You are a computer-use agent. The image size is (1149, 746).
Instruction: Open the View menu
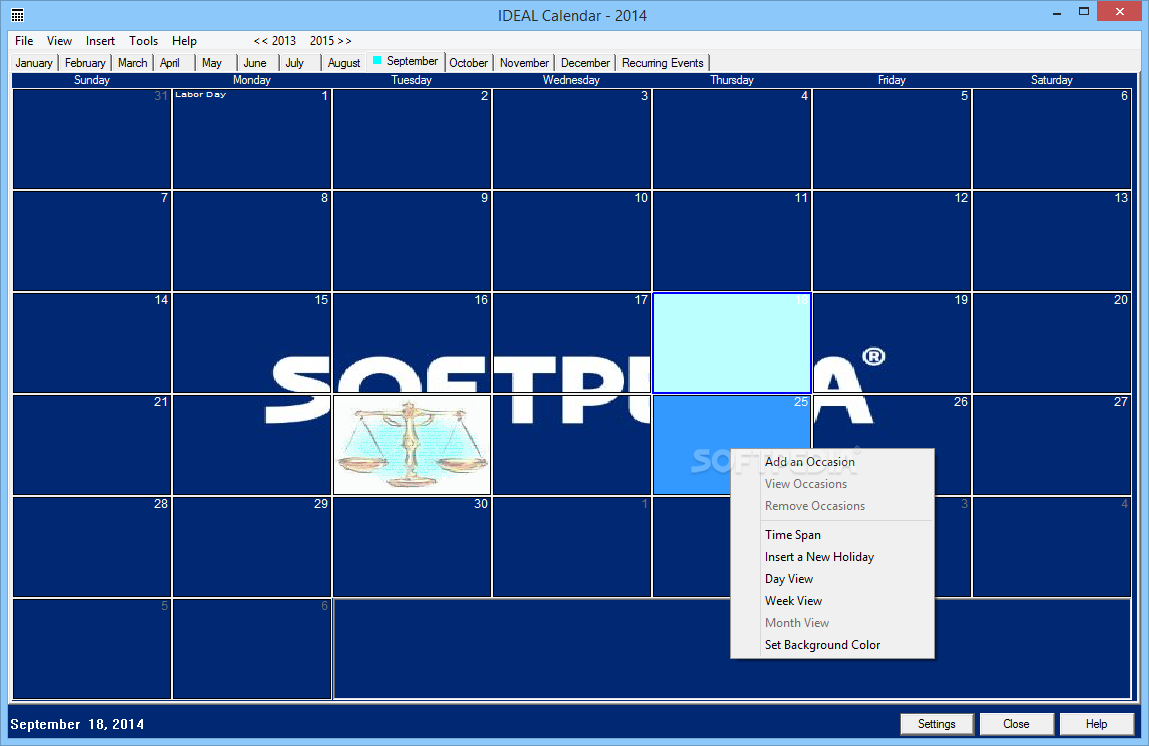click(59, 41)
